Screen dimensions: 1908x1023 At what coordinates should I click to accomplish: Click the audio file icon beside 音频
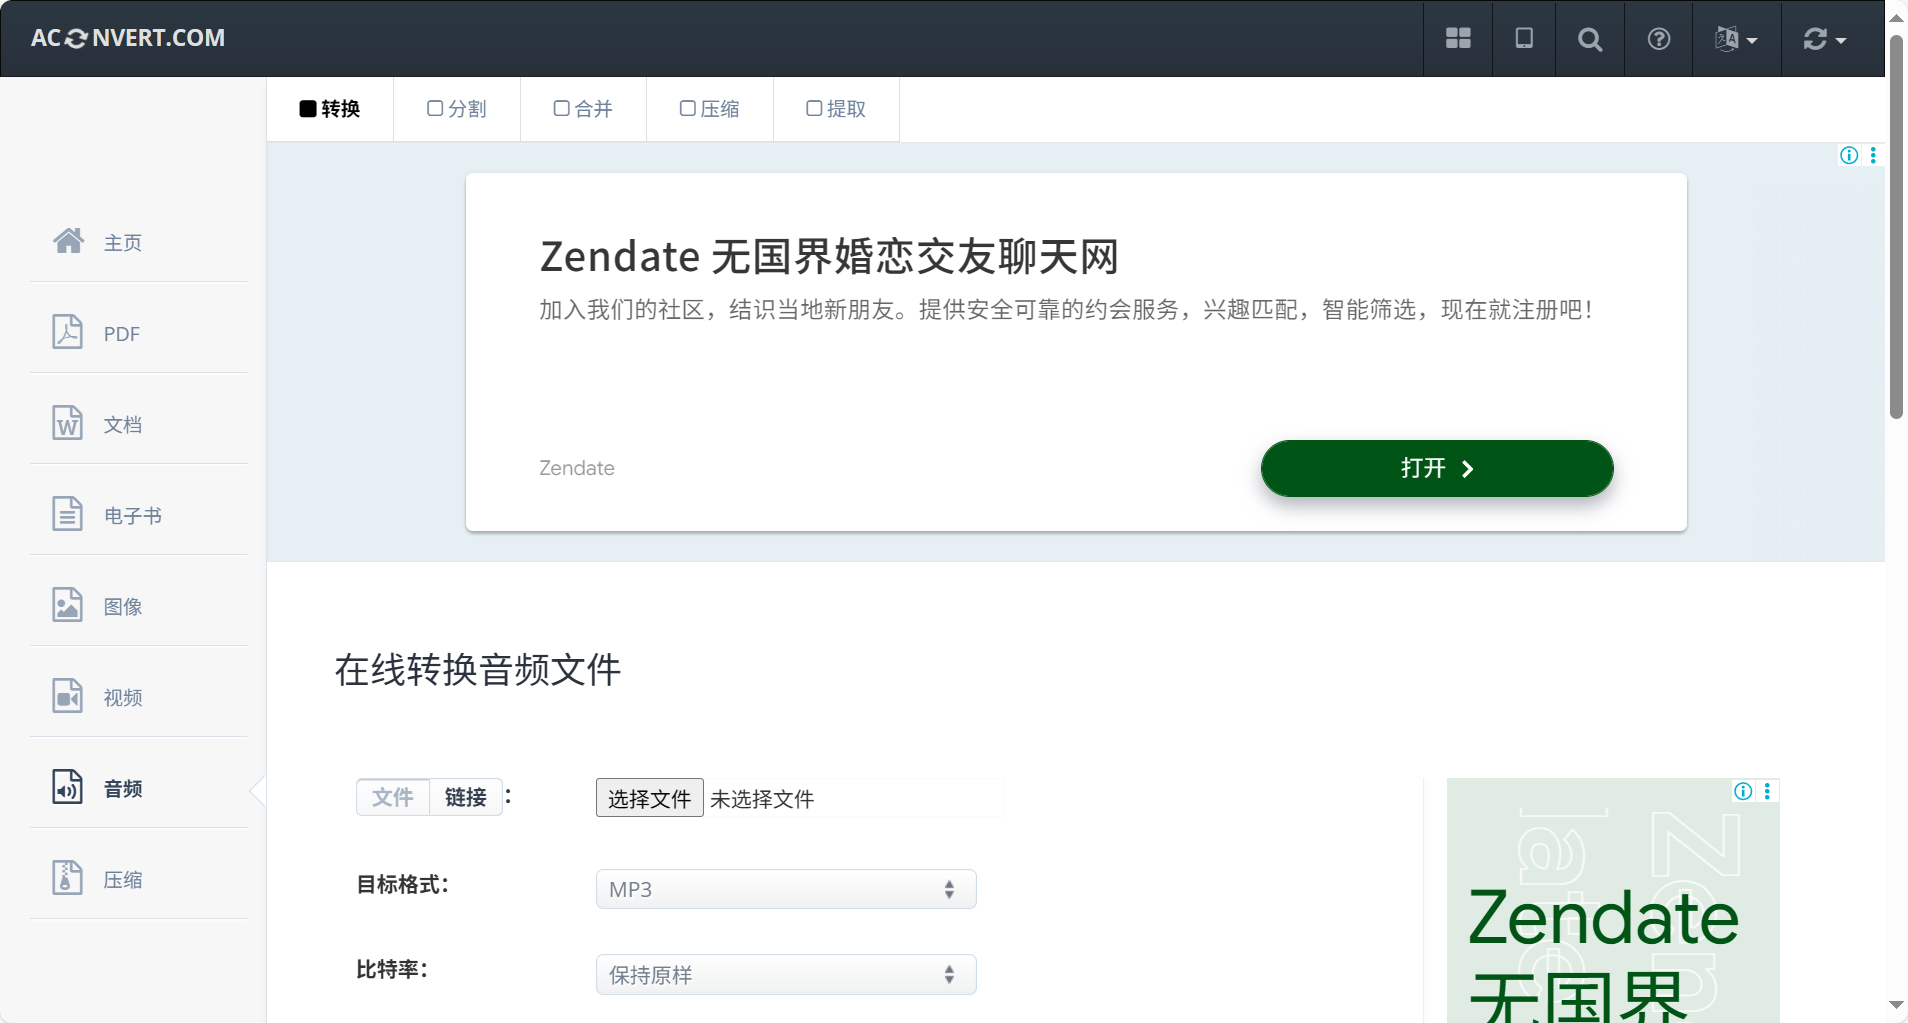coord(67,786)
